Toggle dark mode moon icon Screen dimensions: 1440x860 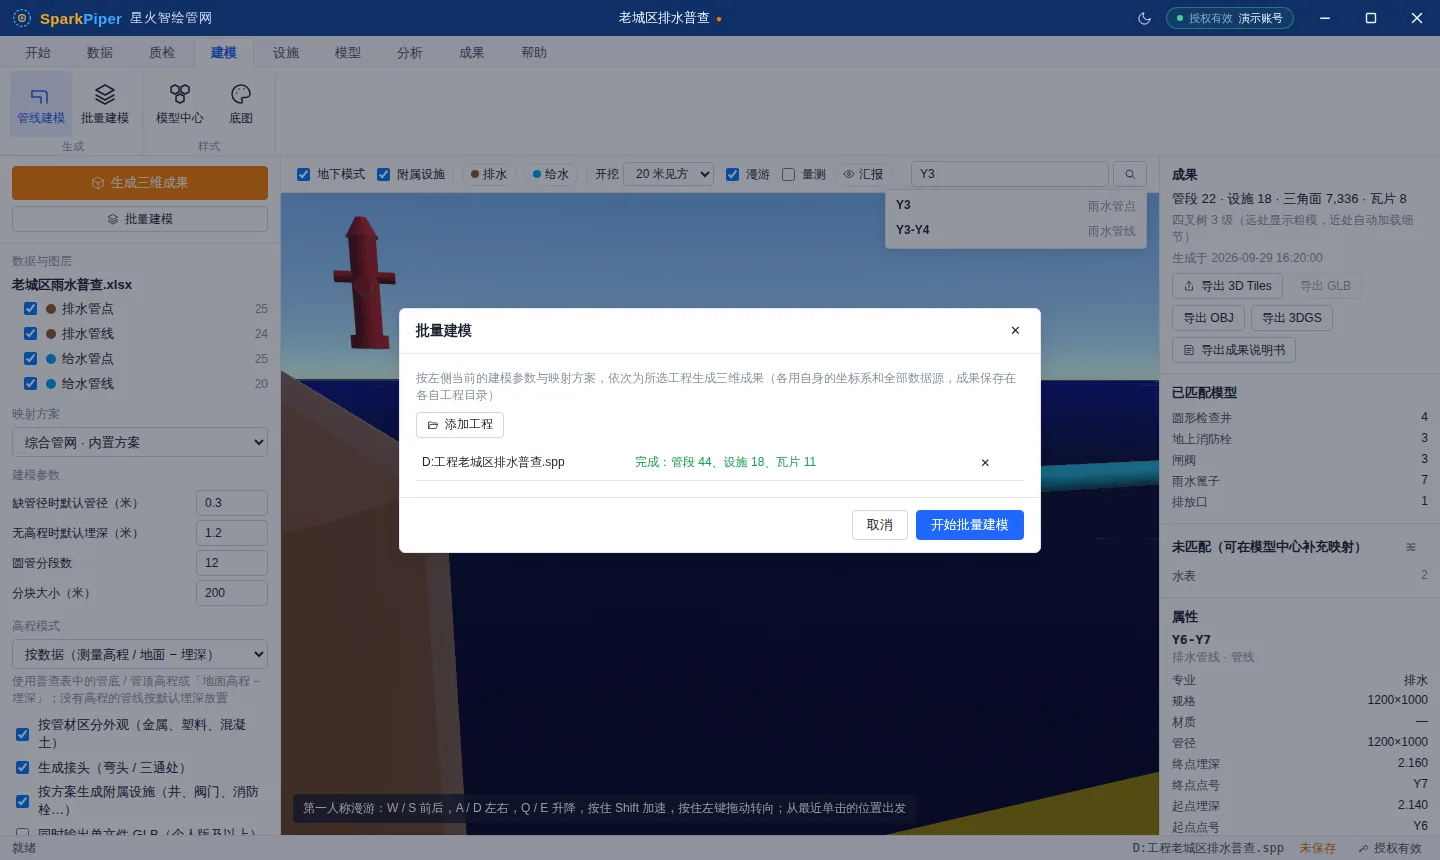point(1145,18)
